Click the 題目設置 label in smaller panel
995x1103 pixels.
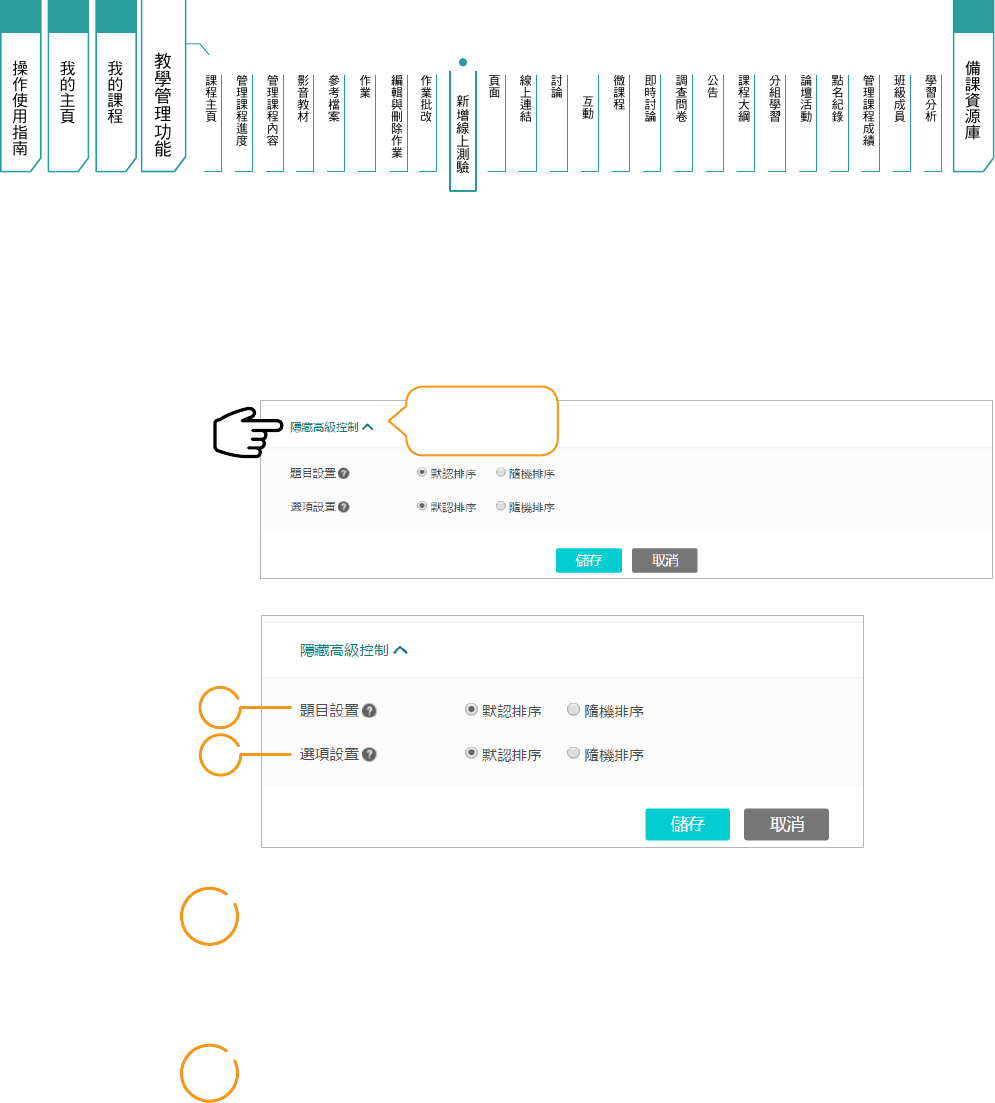pyautogui.click(x=312, y=473)
